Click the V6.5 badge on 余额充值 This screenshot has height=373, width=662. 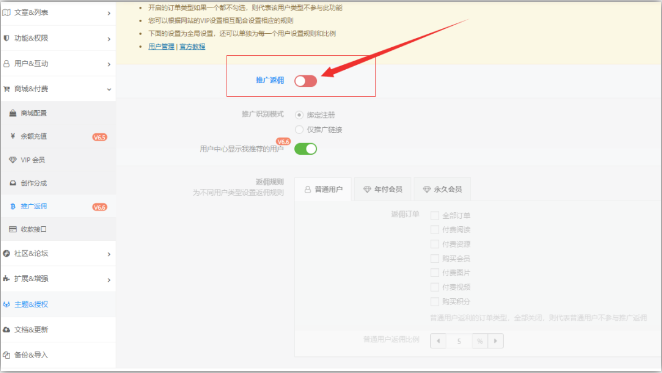tap(100, 137)
